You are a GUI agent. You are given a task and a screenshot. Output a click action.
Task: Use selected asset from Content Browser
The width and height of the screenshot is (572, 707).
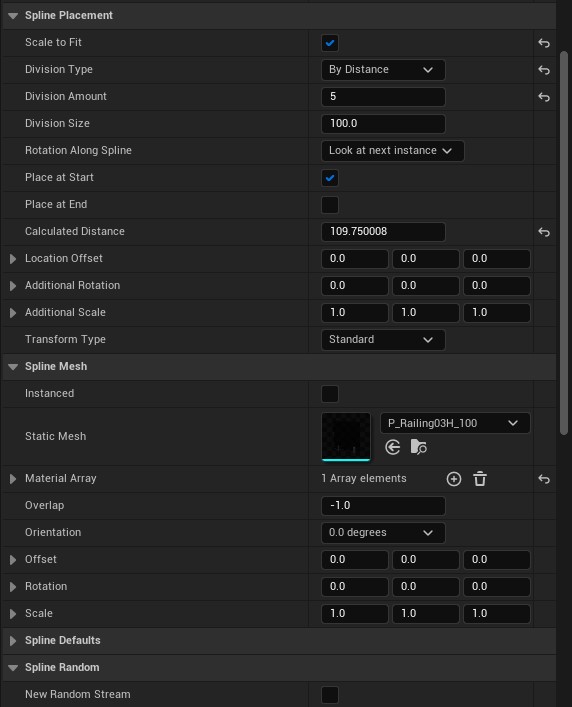tap(393, 447)
